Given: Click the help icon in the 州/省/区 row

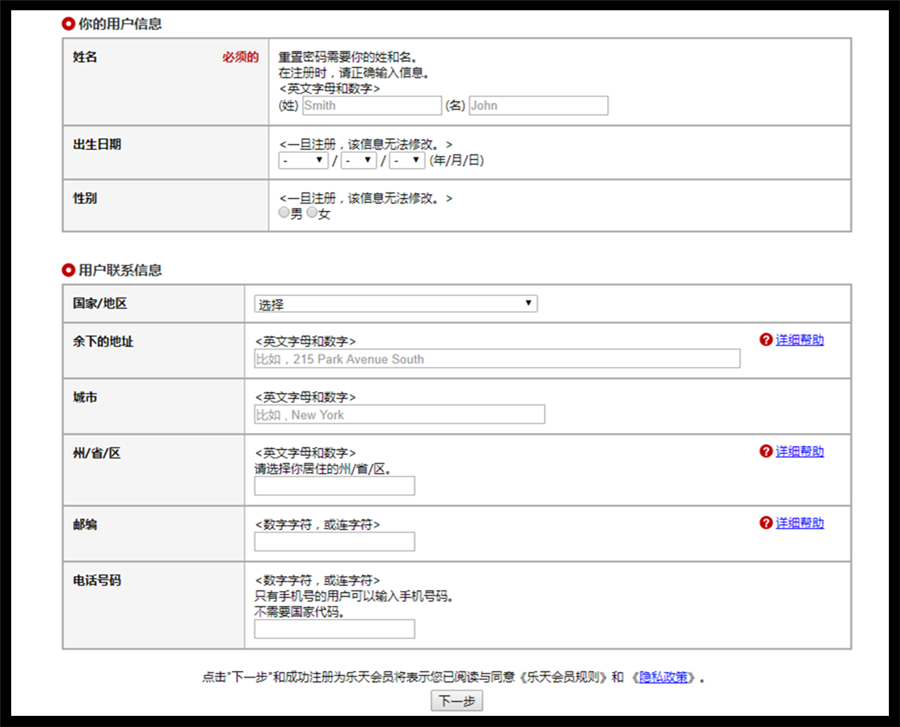Looking at the screenshot, I should click(766, 452).
